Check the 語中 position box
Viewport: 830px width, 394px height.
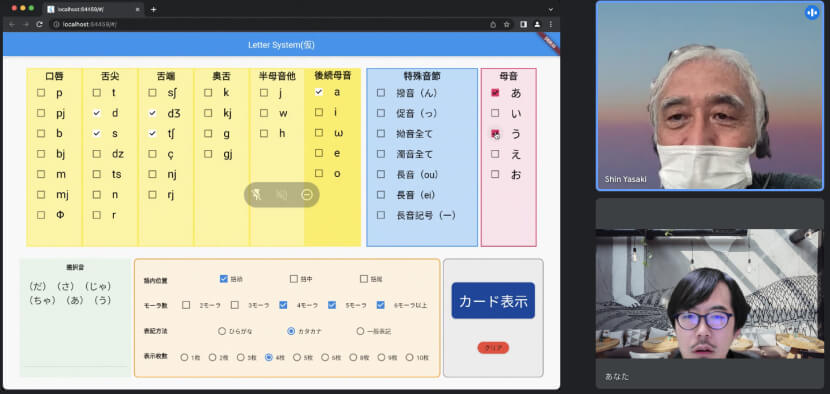pos(294,279)
